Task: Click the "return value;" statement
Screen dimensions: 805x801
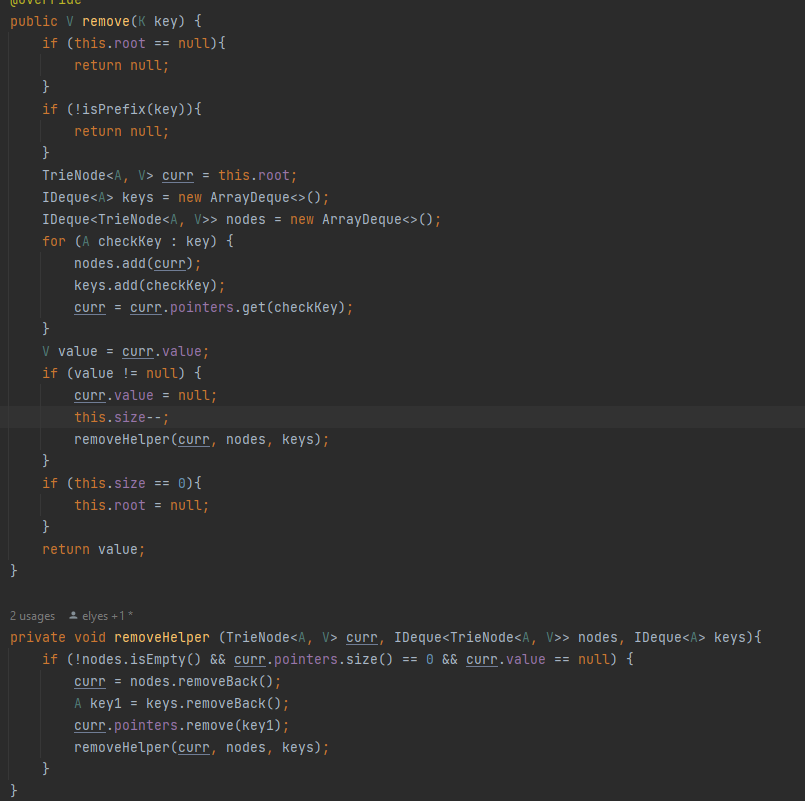Action: [93, 549]
